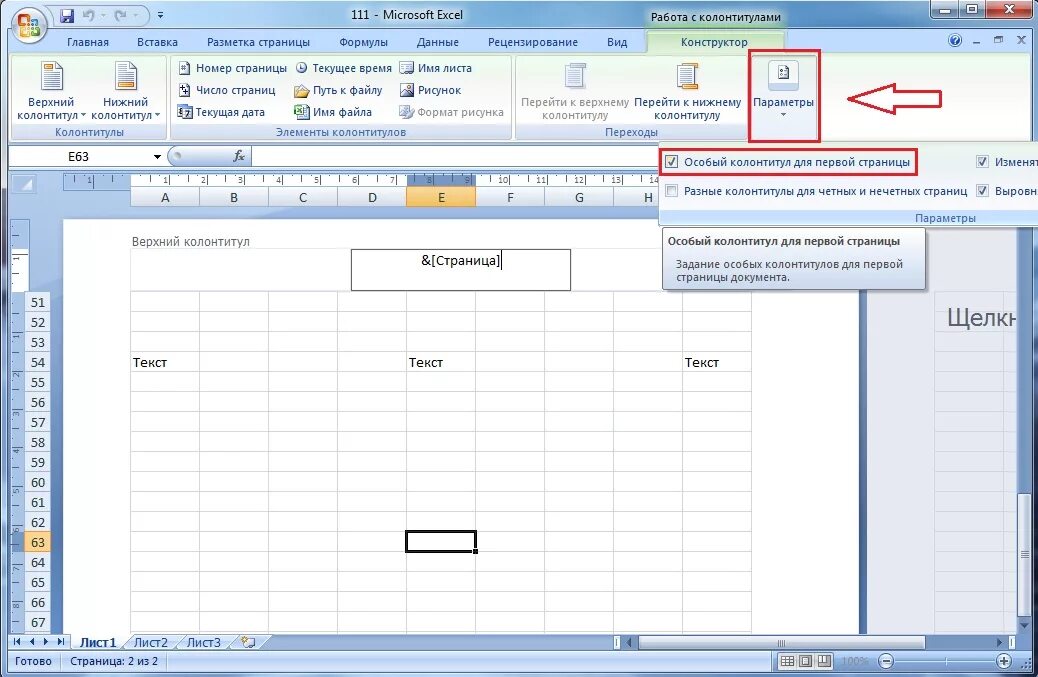Insert Имя файла element
The height and width of the screenshot is (677, 1038).
coord(333,112)
